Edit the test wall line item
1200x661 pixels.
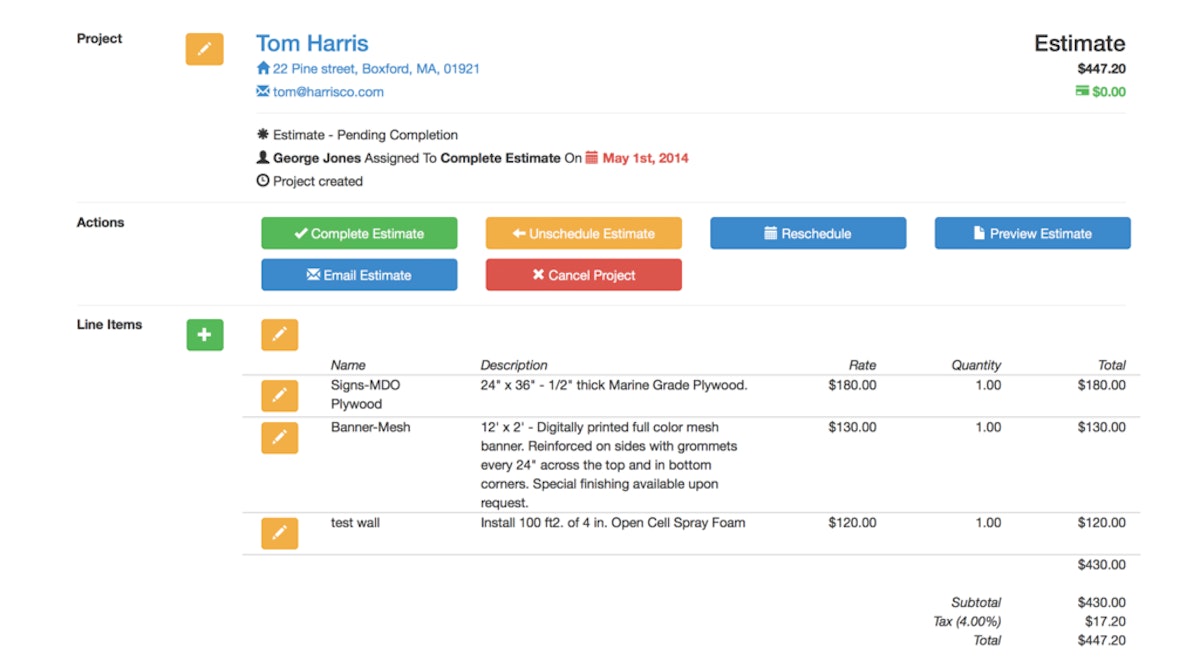(279, 533)
